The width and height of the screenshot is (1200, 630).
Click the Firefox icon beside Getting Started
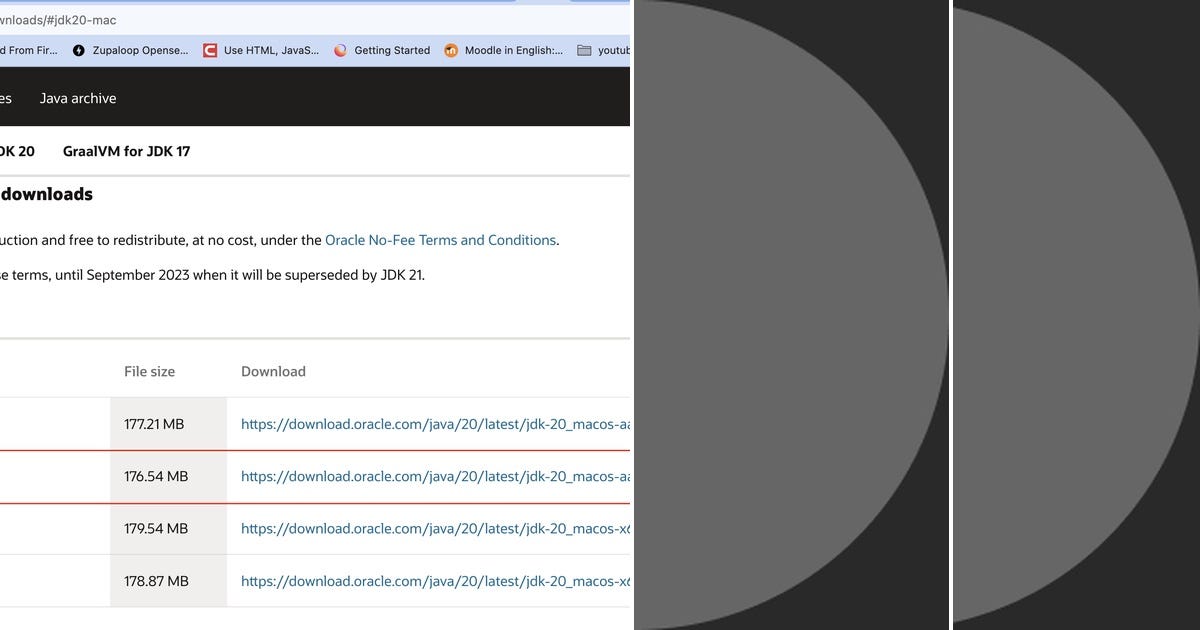(339, 50)
